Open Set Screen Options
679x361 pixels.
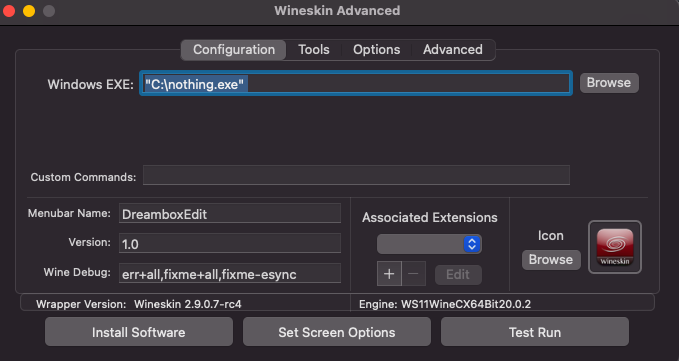tap(337, 332)
